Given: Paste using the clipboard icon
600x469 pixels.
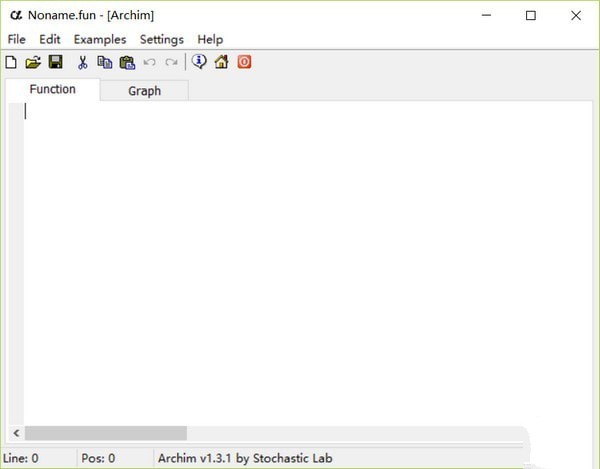Looking at the screenshot, I should [127, 62].
